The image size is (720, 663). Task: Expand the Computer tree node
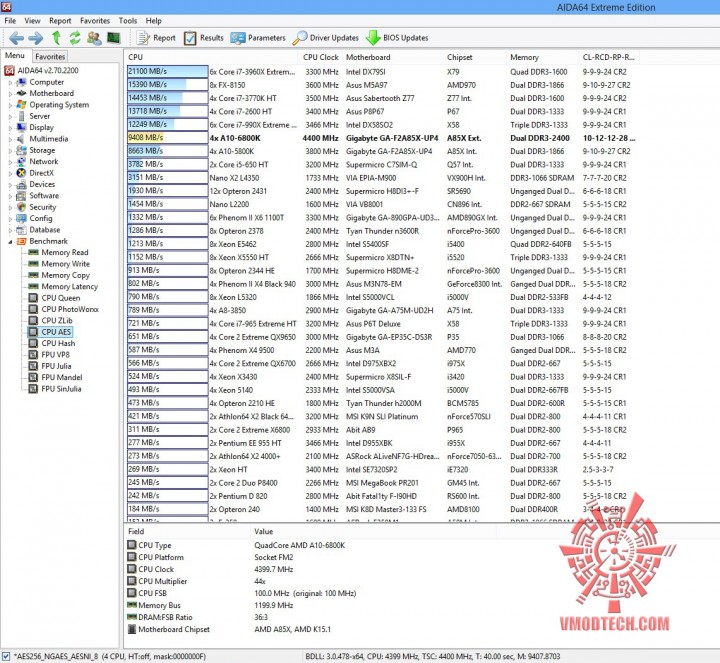[x=10, y=83]
